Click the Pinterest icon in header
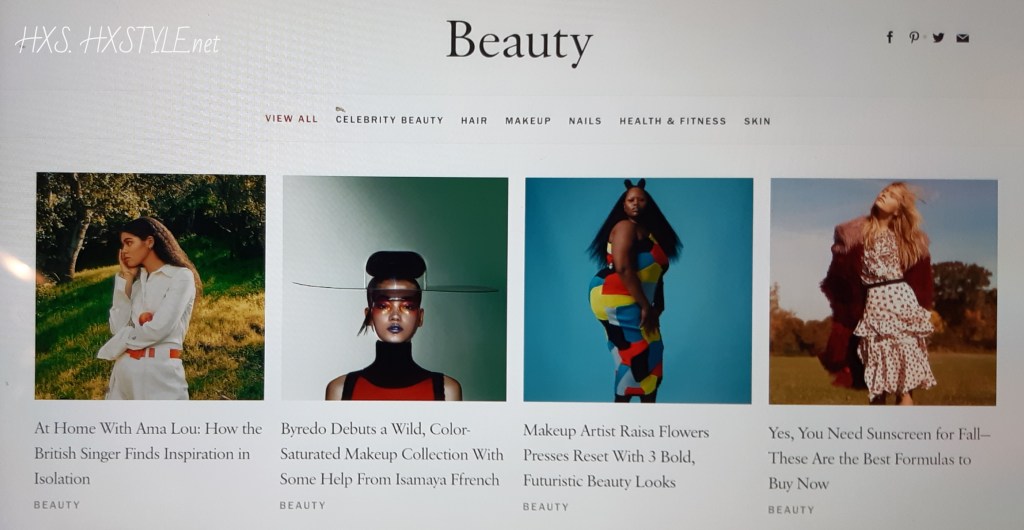The image size is (1024, 530). (914, 37)
